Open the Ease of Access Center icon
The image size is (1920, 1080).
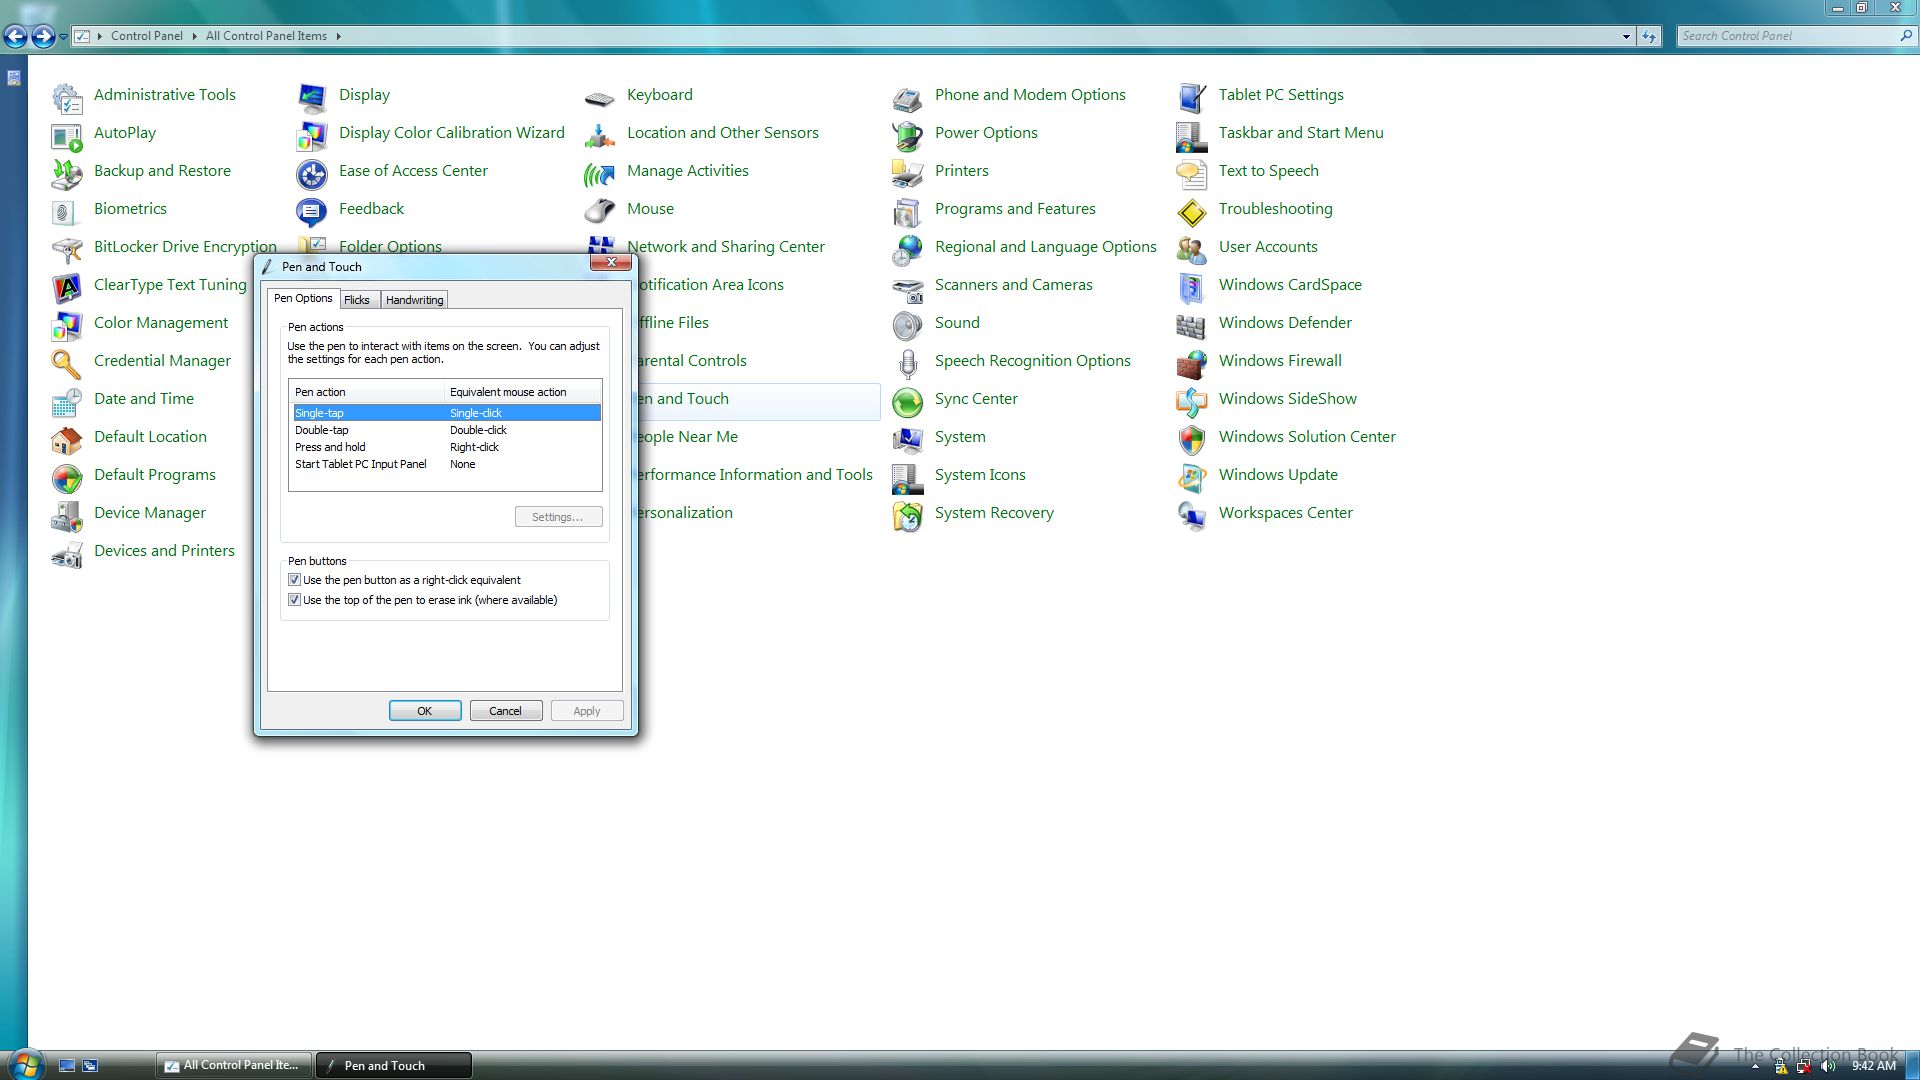[312, 174]
